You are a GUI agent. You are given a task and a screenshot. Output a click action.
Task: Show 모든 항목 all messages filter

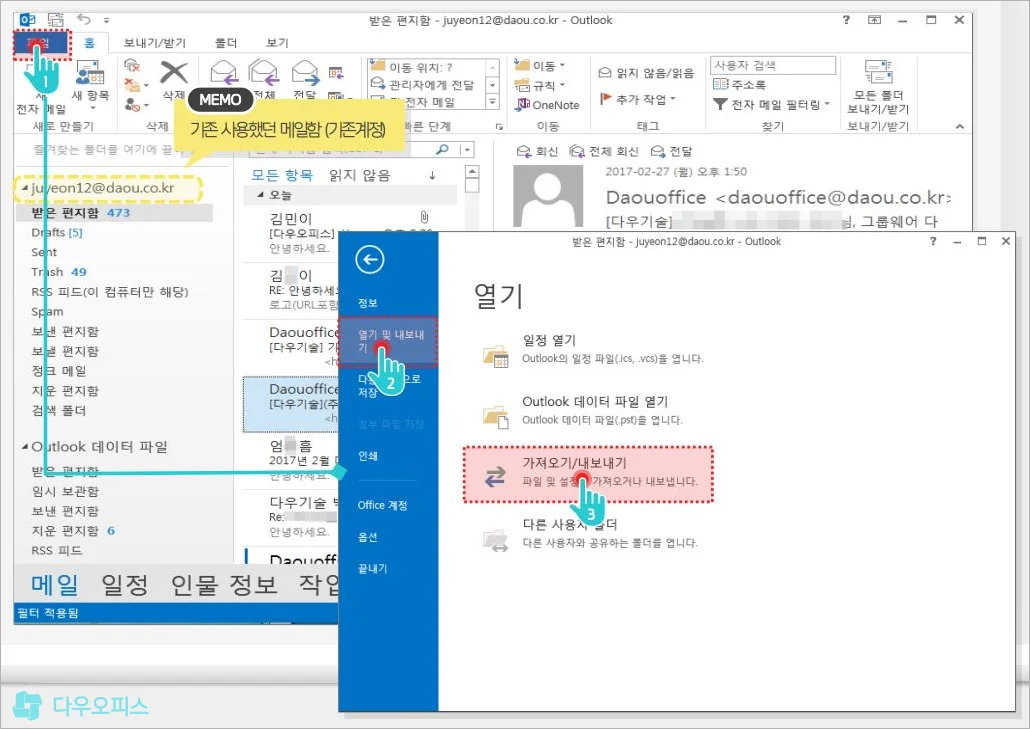[x=282, y=175]
